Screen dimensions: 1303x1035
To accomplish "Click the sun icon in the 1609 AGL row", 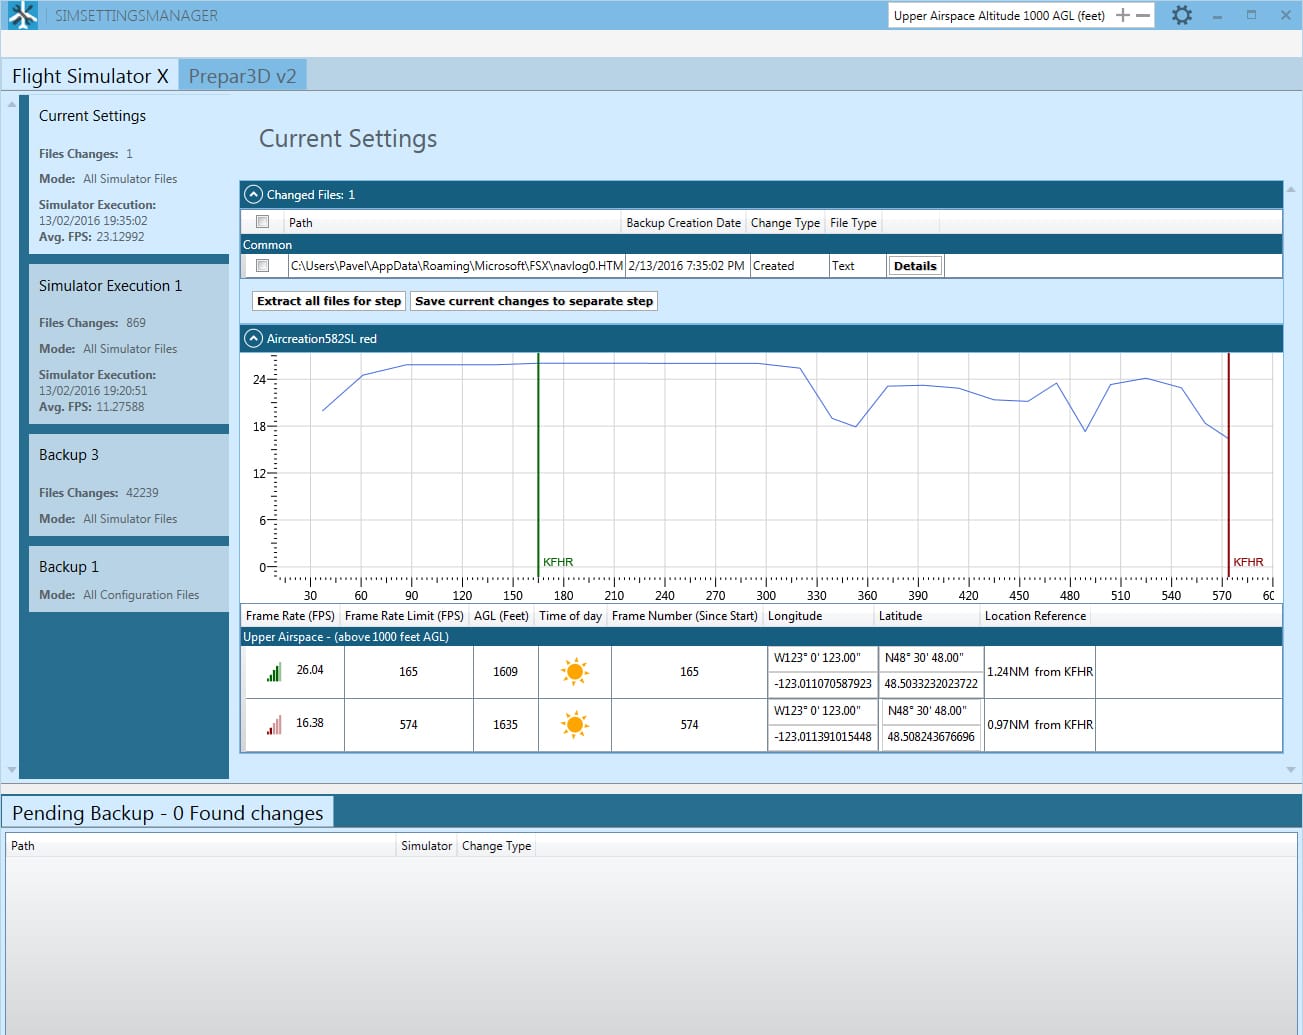I will coord(574,672).
